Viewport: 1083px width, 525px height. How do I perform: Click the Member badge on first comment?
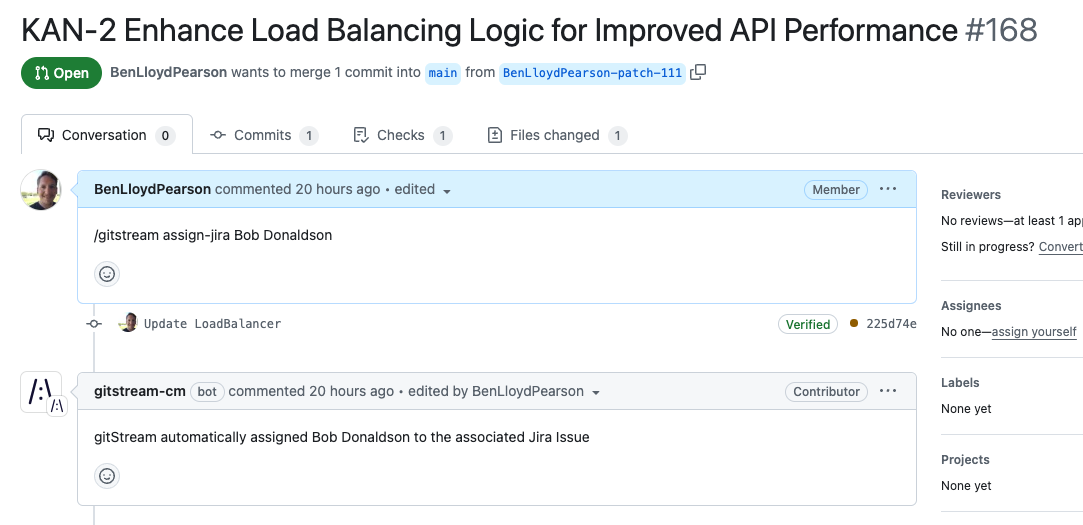836,190
